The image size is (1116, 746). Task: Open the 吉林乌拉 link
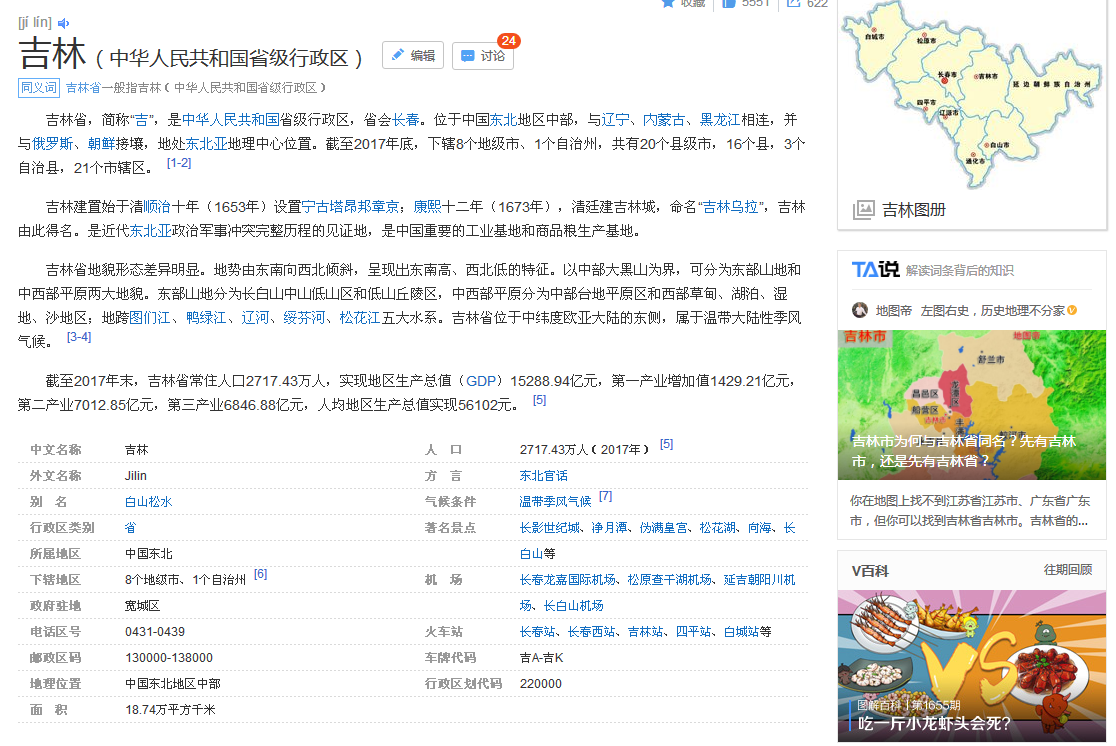coord(730,206)
